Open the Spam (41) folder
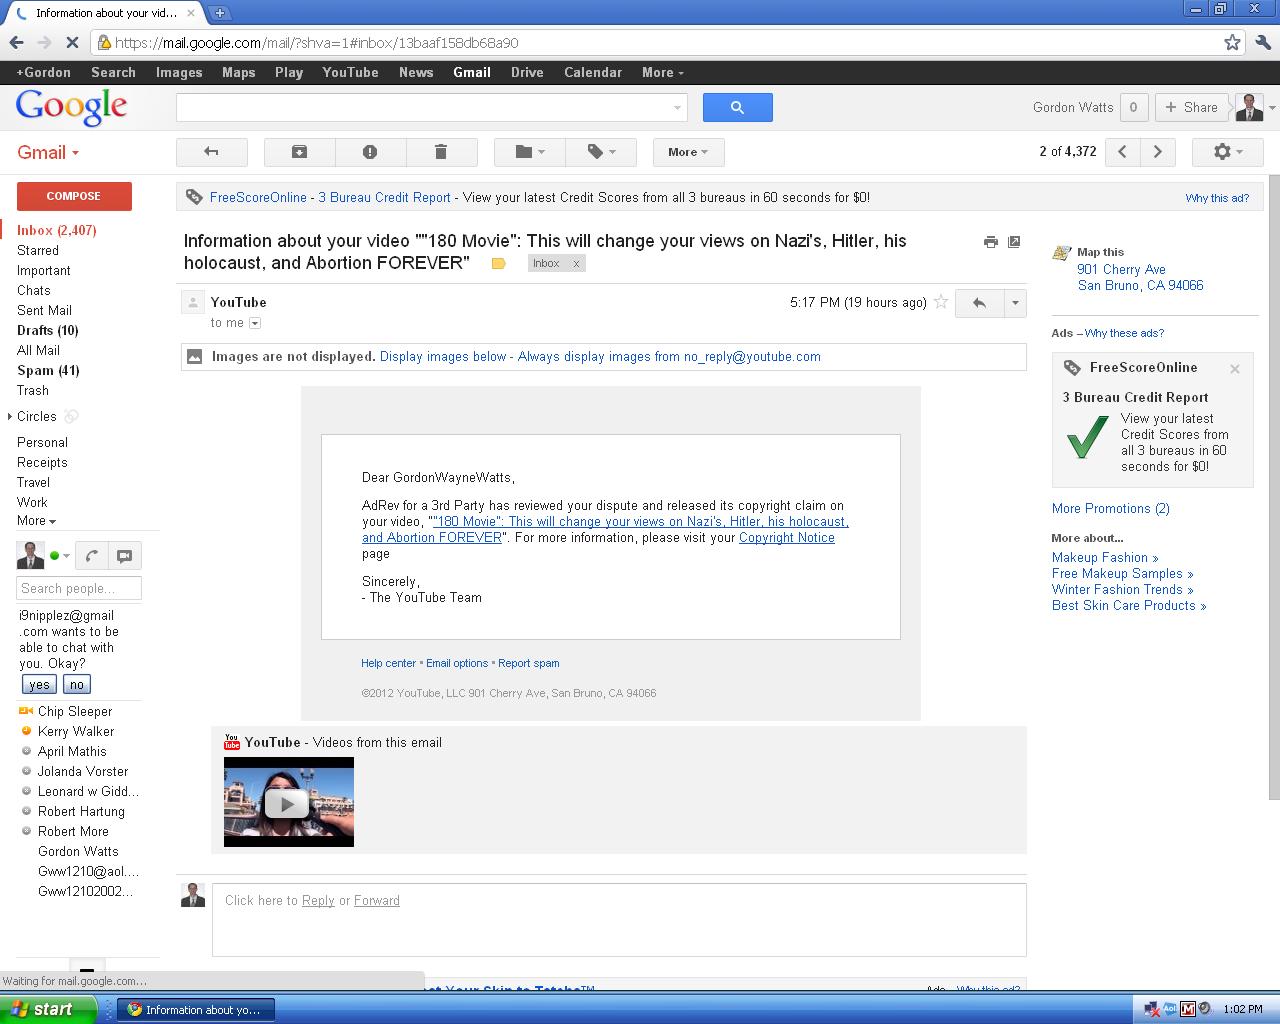 click(x=48, y=370)
